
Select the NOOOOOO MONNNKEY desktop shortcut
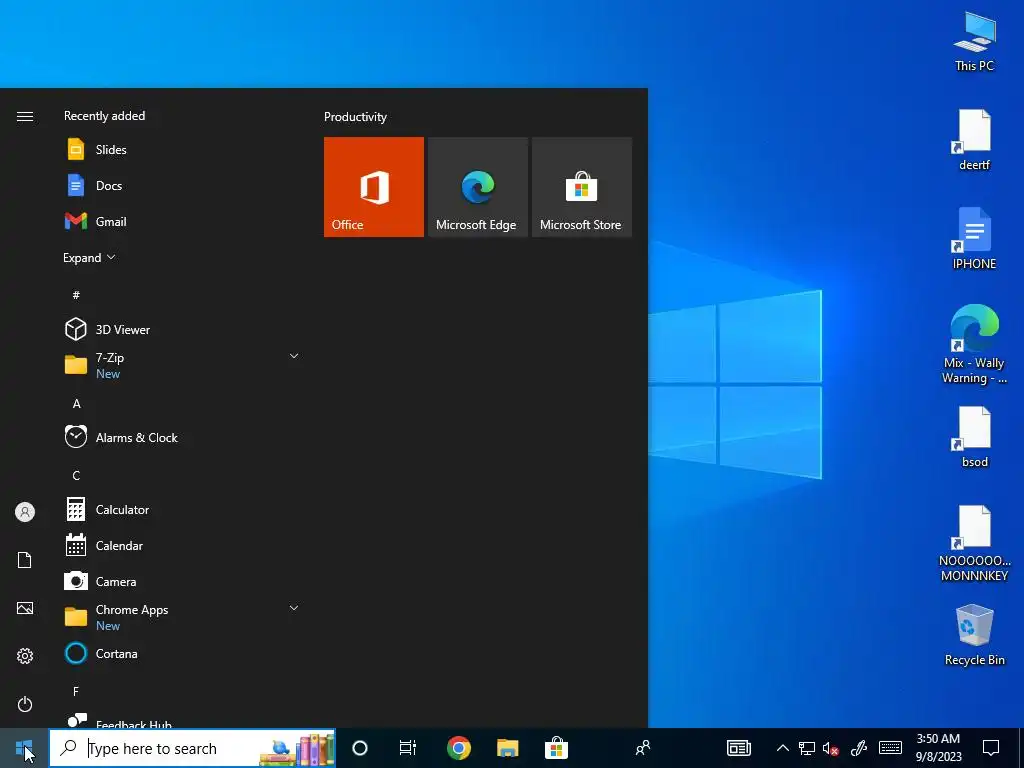coord(974,543)
